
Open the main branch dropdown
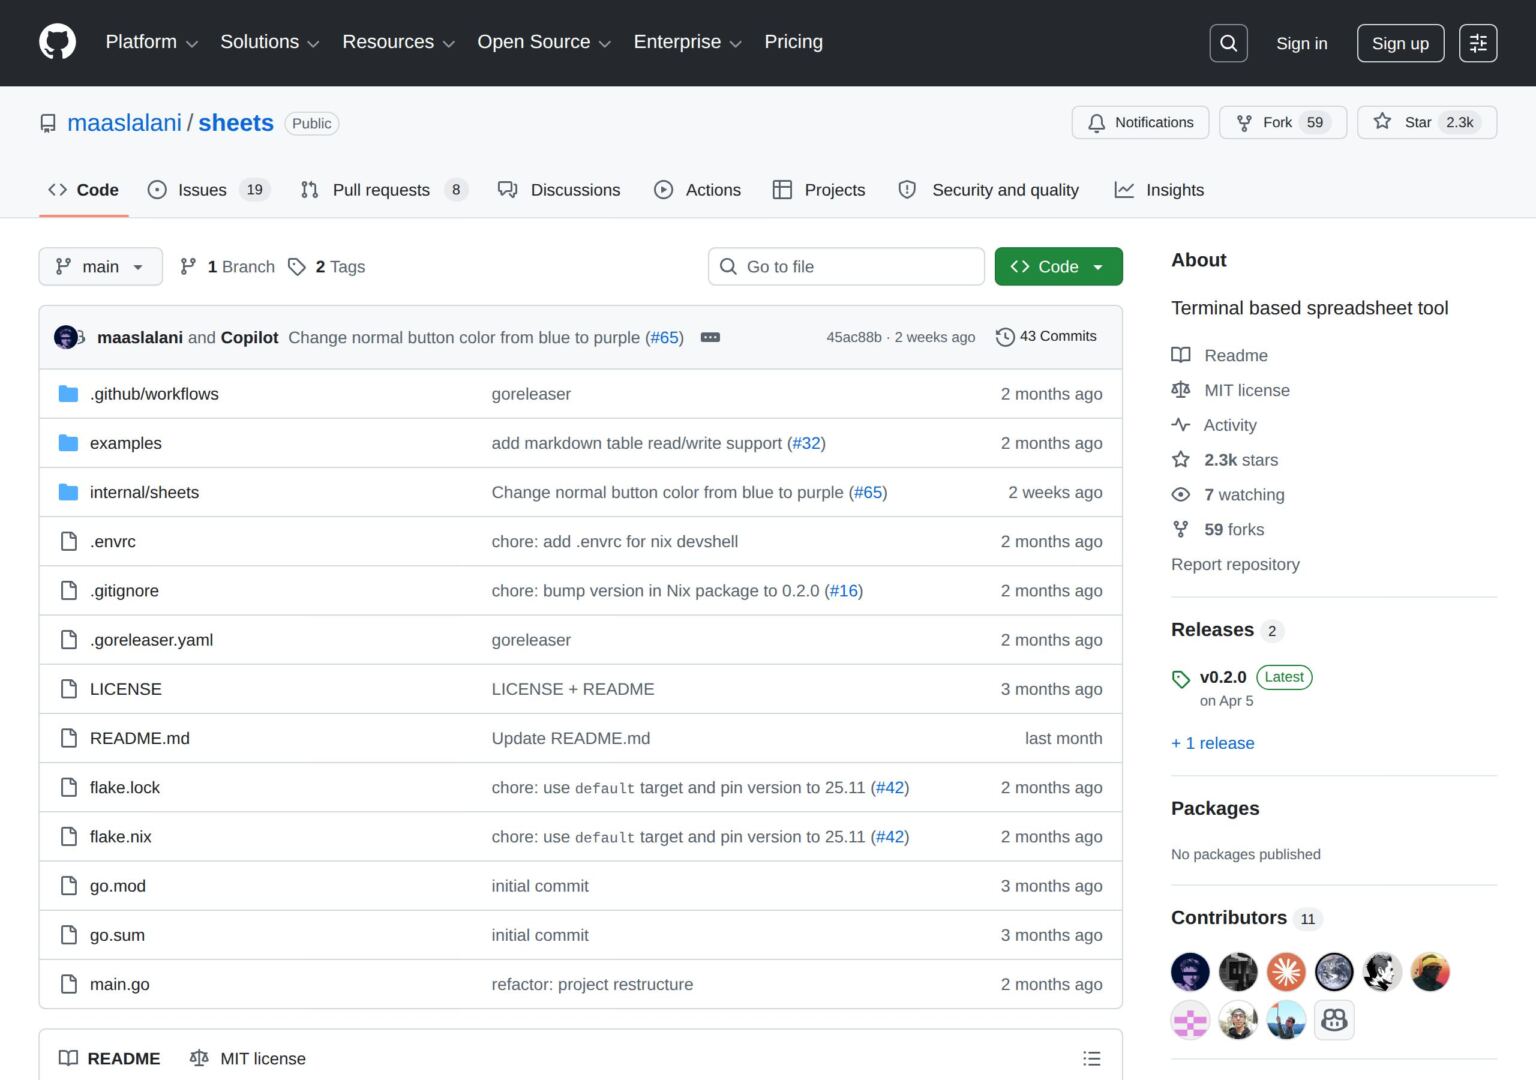(100, 266)
